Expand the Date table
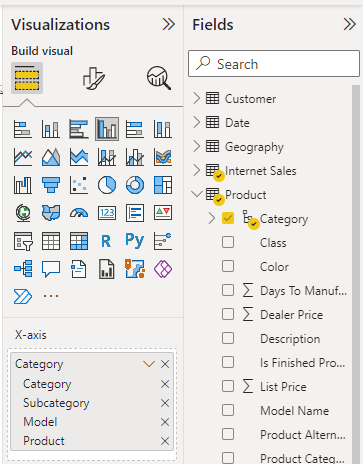 tap(197, 122)
